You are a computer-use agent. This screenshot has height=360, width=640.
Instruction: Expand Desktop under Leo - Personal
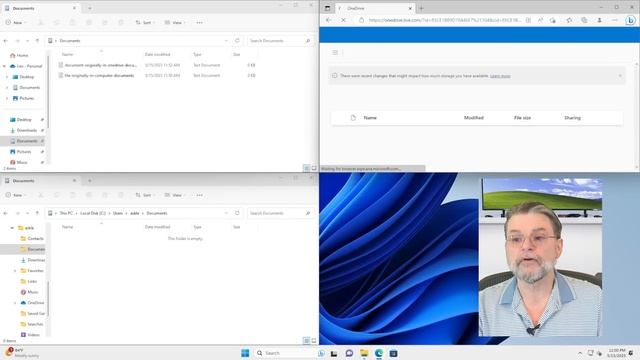pos(7,77)
